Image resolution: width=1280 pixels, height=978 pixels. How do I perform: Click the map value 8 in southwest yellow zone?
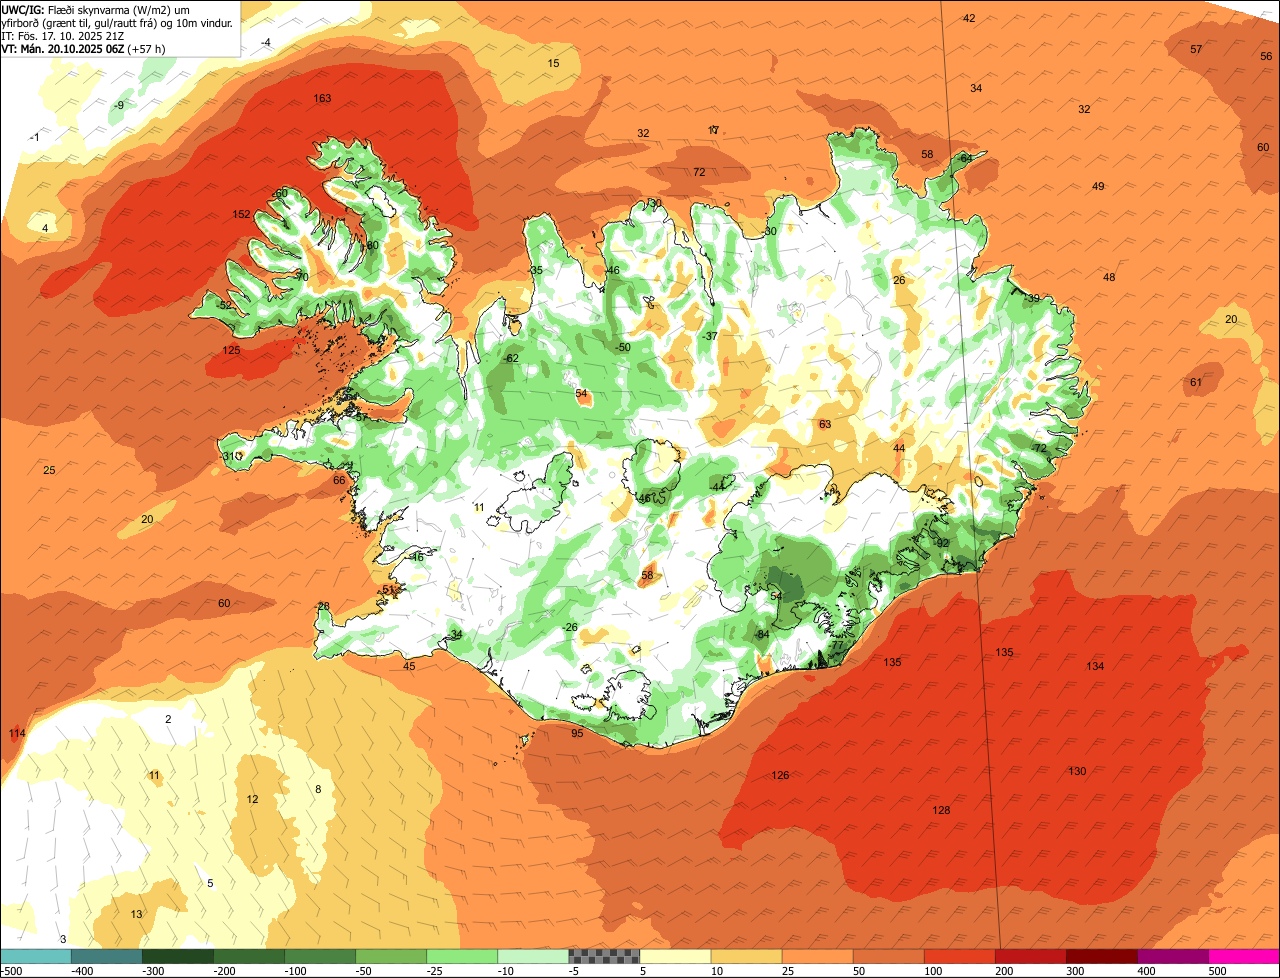tap(318, 789)
